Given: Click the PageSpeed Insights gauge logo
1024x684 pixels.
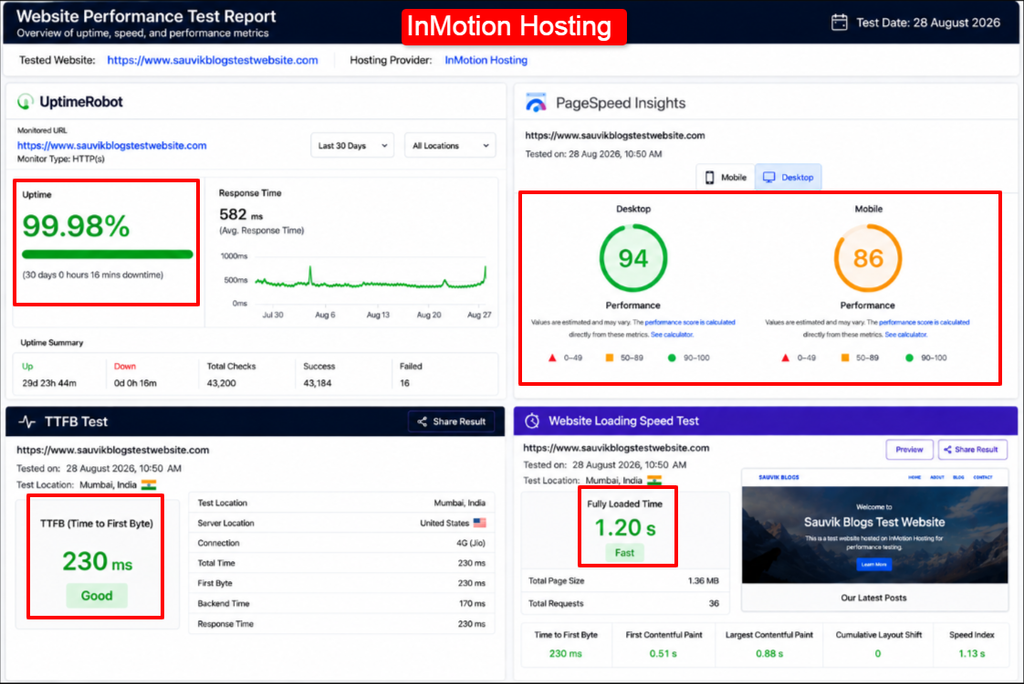Looking at the screenshot, I should (x=536, y=103).
